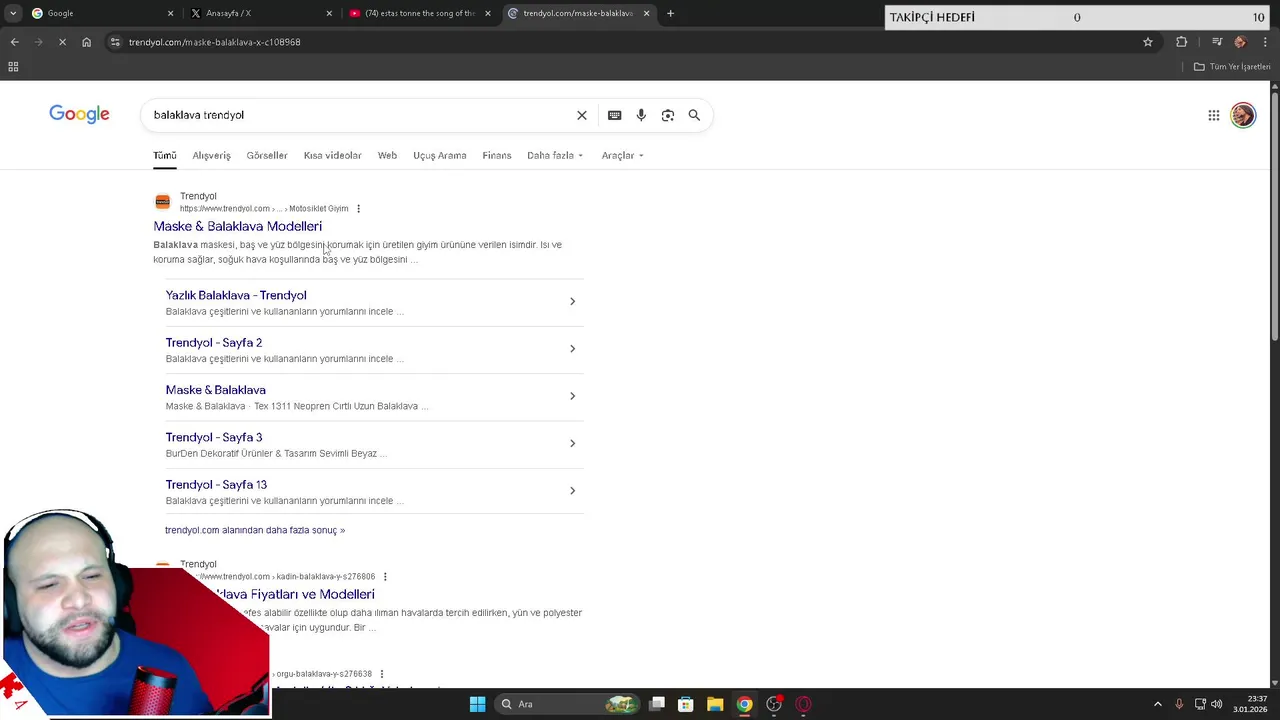The width and height of the screenshot is (1280, 720).
Task: Open Trendyol - Sayfa 3 sitelink
Action: pyautogui.click(x=214, y=437)
